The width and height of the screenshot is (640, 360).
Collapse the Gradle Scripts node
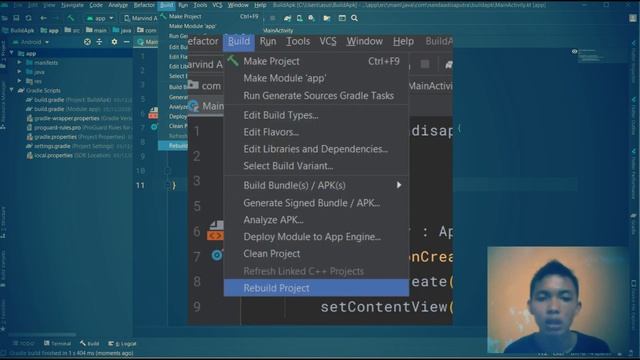tap(11, 90)
